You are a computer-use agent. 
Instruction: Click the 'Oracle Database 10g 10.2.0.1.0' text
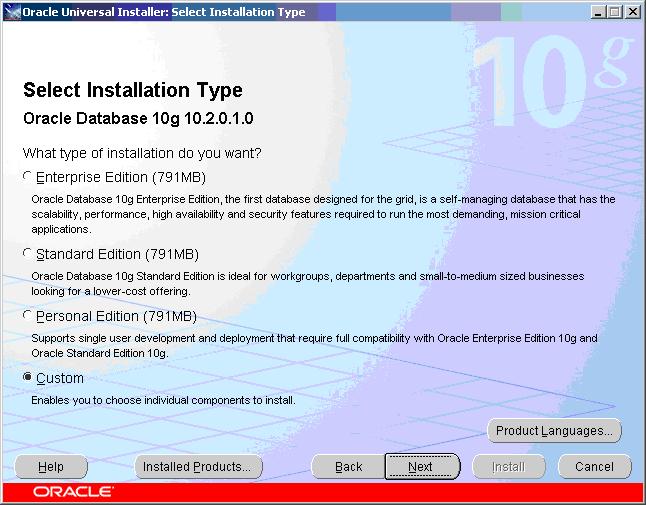138,119
